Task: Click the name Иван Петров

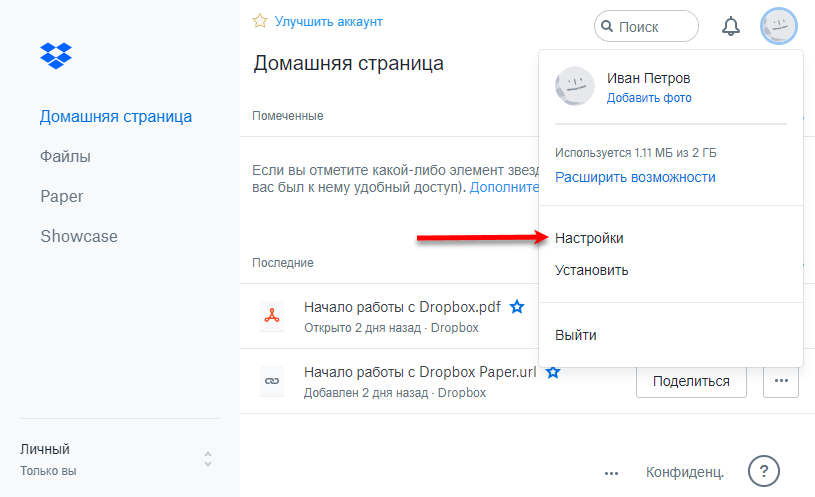Action: click(649, 78)
